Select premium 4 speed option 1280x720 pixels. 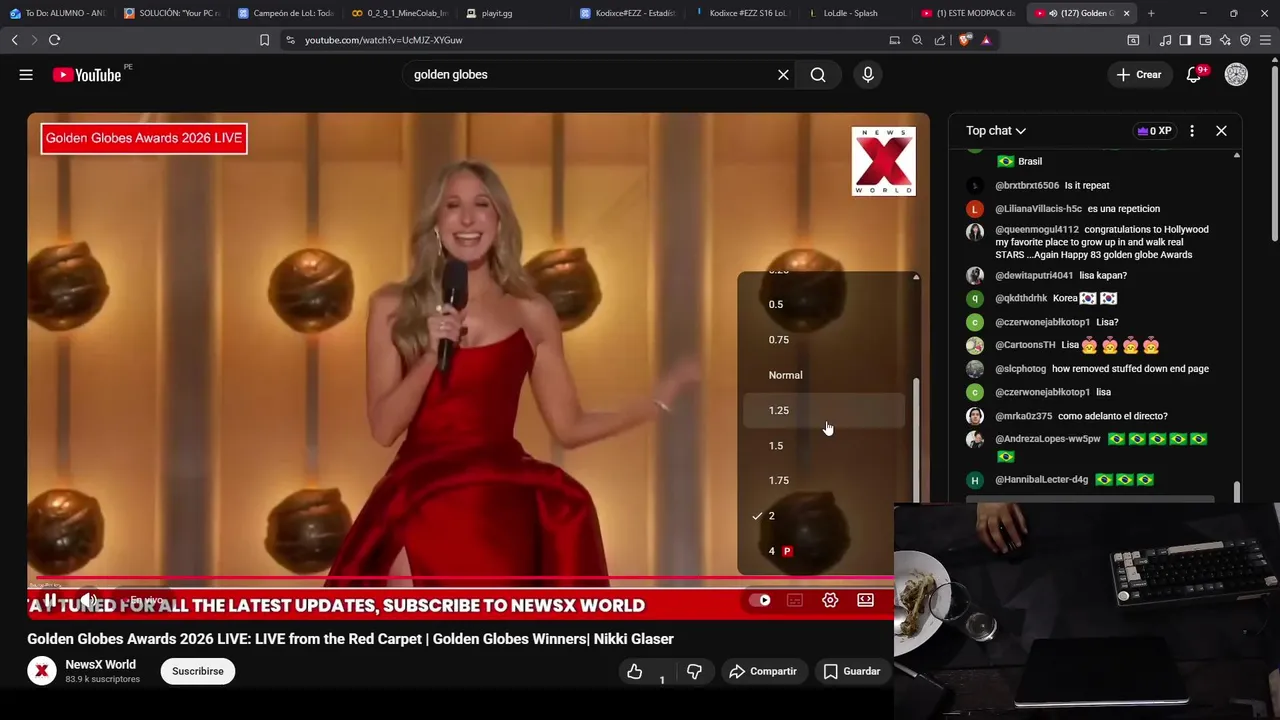click(x=825, y=551)
